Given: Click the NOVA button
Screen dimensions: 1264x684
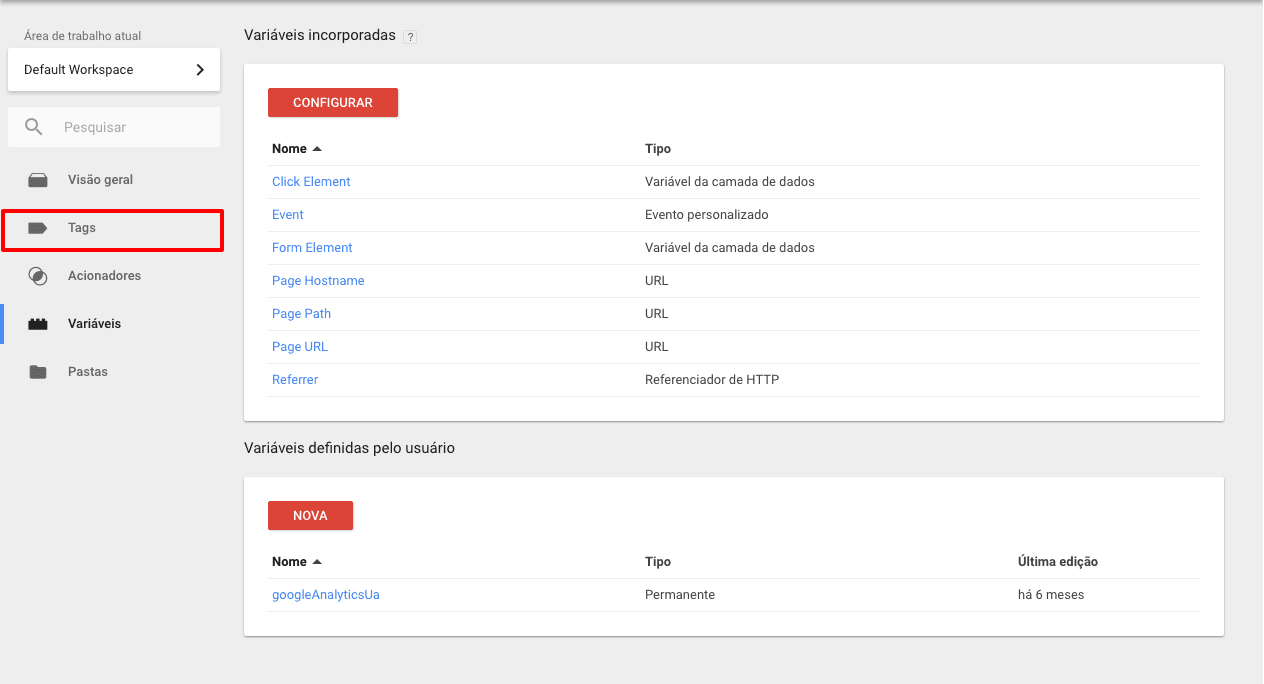Looking at the screenshot, I should 310,515.
